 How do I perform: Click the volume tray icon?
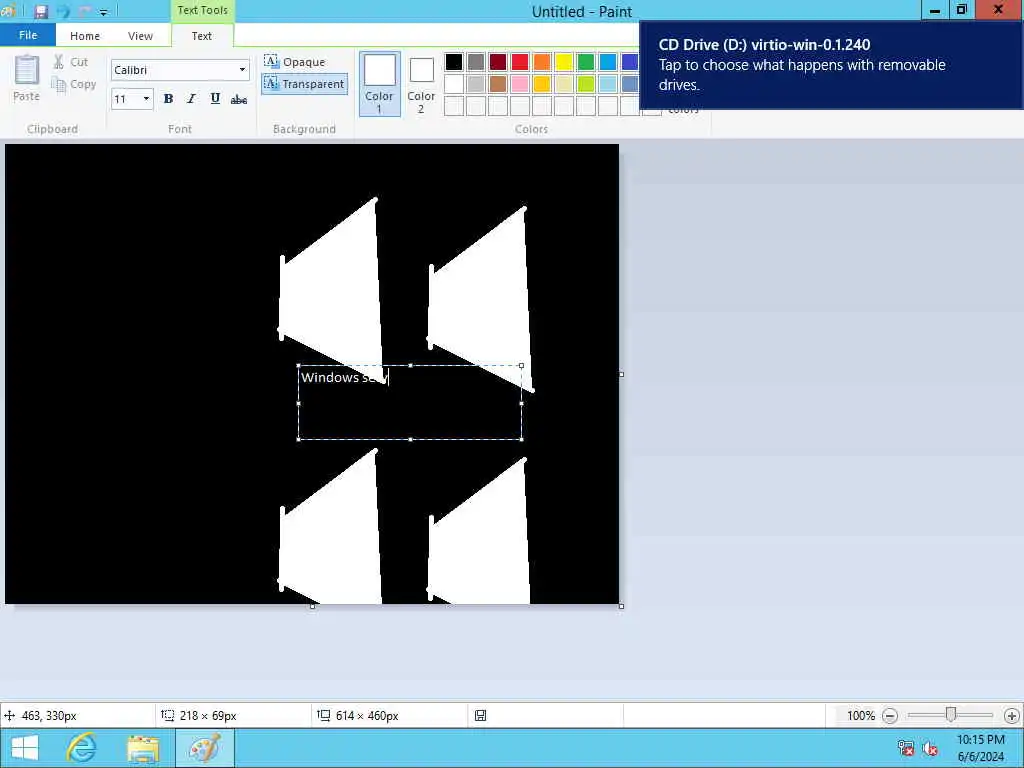pos(930,748)
